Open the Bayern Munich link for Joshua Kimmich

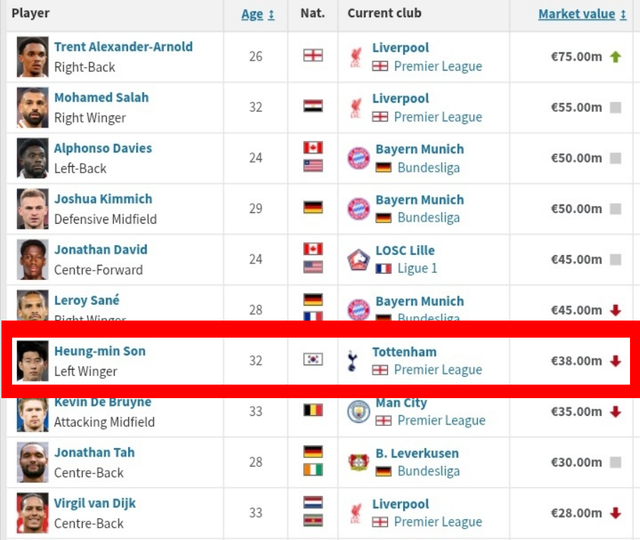click(419, 199)
